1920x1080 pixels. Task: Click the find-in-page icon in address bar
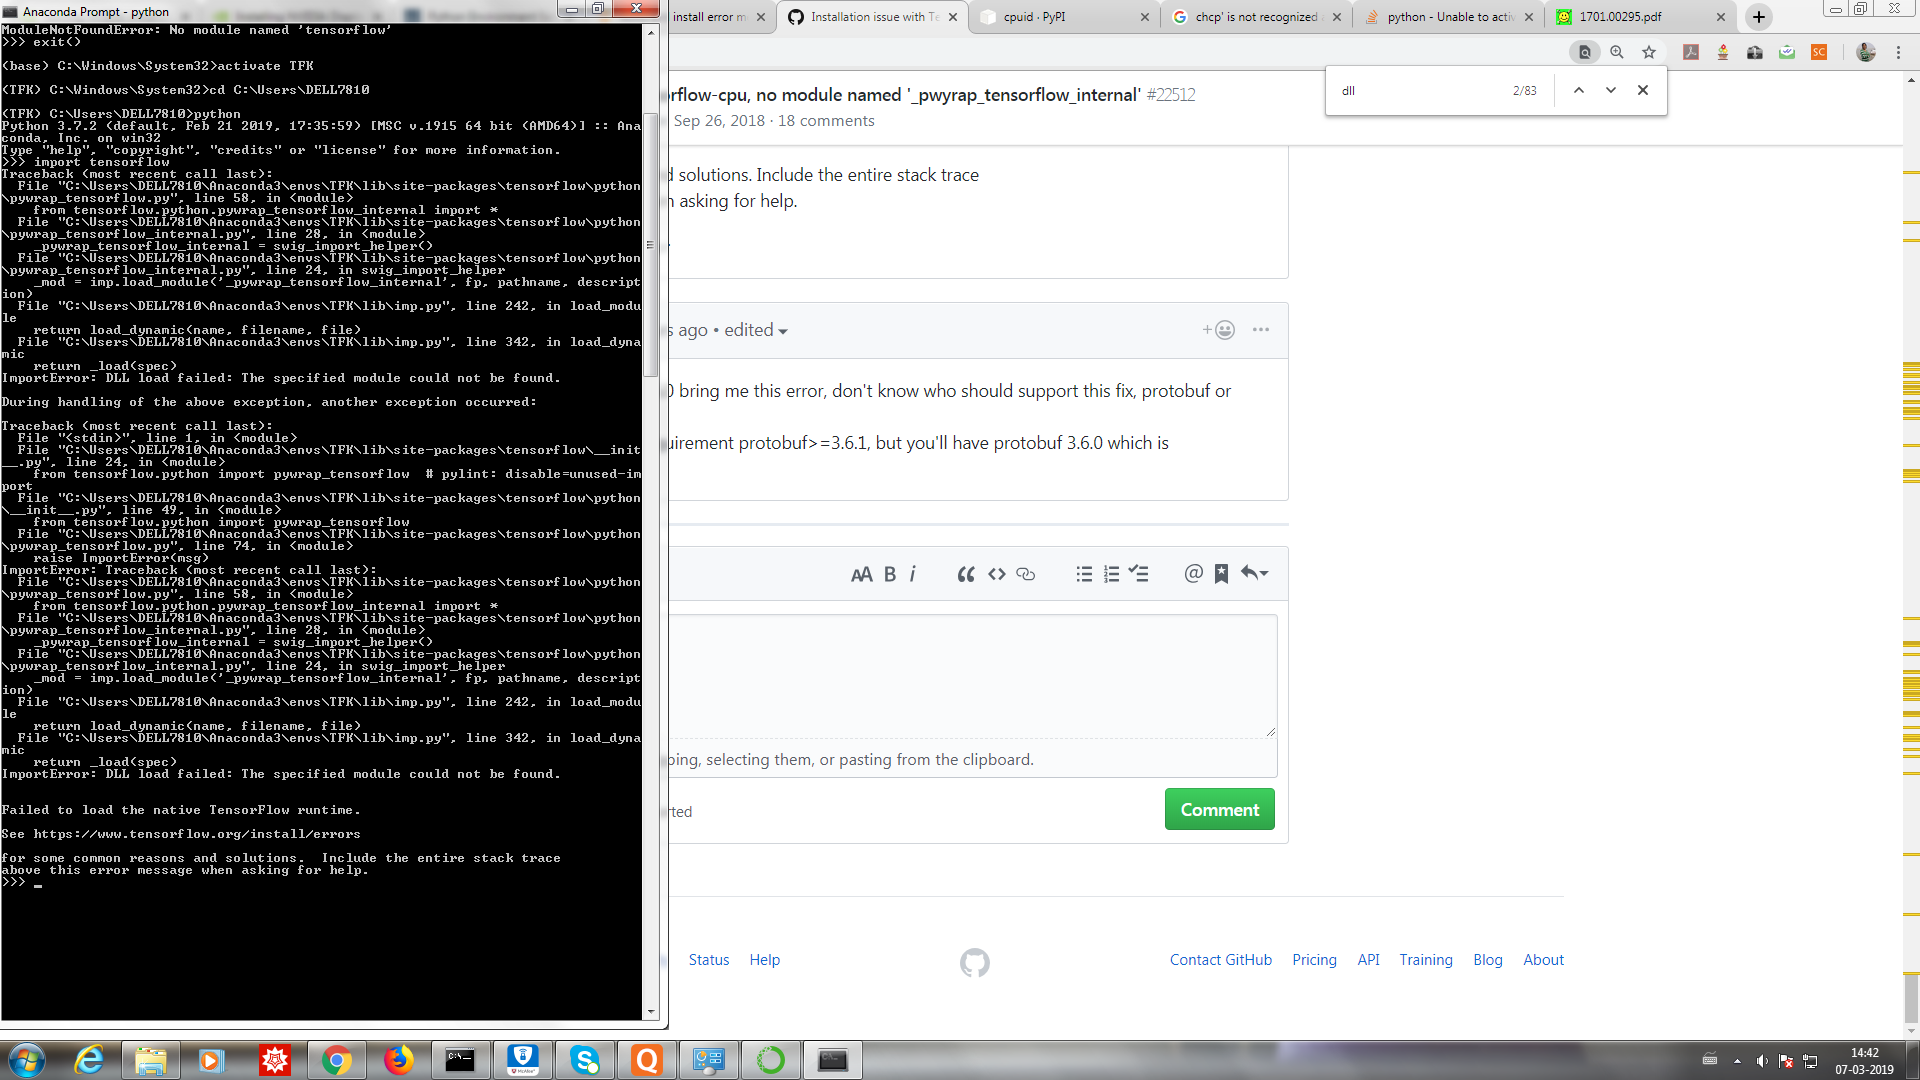pyautogui.click(x=1585, y=52)
